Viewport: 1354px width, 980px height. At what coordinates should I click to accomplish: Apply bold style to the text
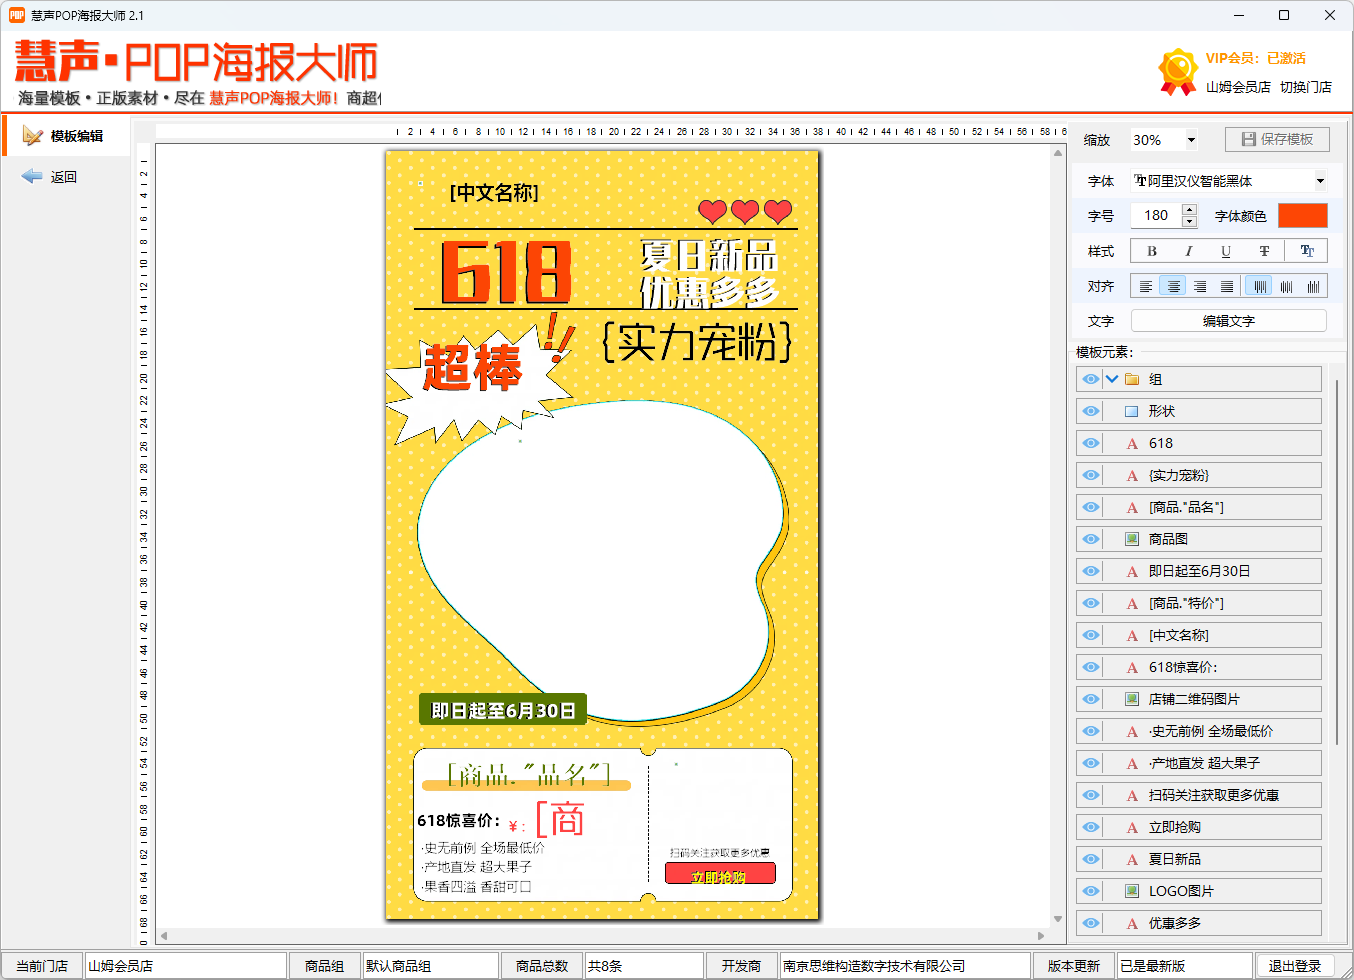tap(1151, 251)
